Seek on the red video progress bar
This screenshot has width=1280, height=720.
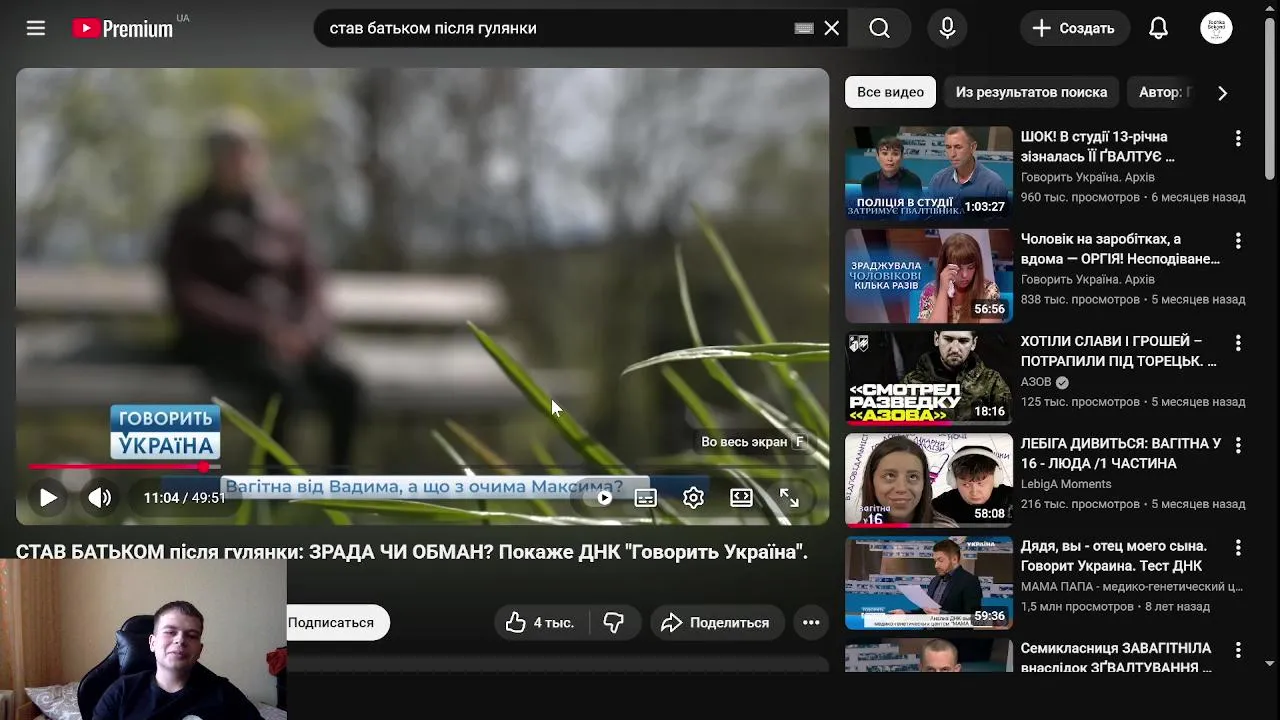tap(422, 467)
